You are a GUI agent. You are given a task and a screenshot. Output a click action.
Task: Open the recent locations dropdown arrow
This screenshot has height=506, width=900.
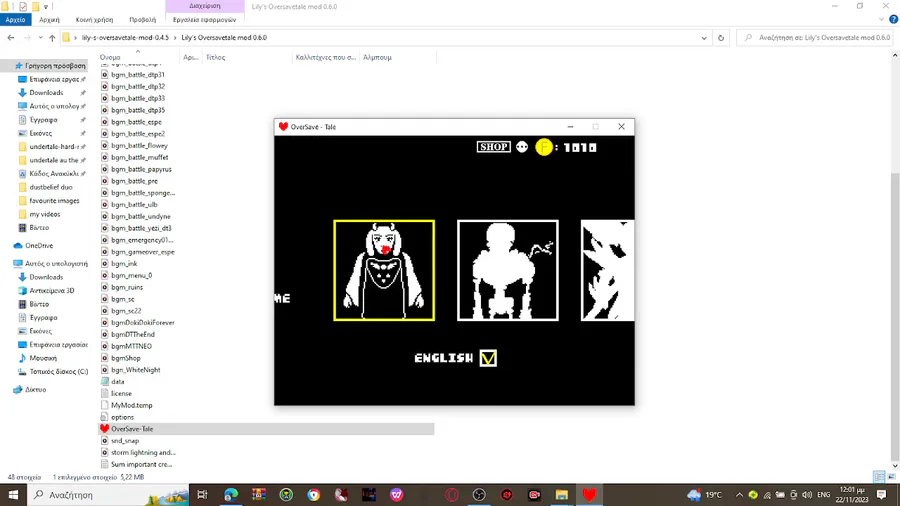(x=40, y=38)
